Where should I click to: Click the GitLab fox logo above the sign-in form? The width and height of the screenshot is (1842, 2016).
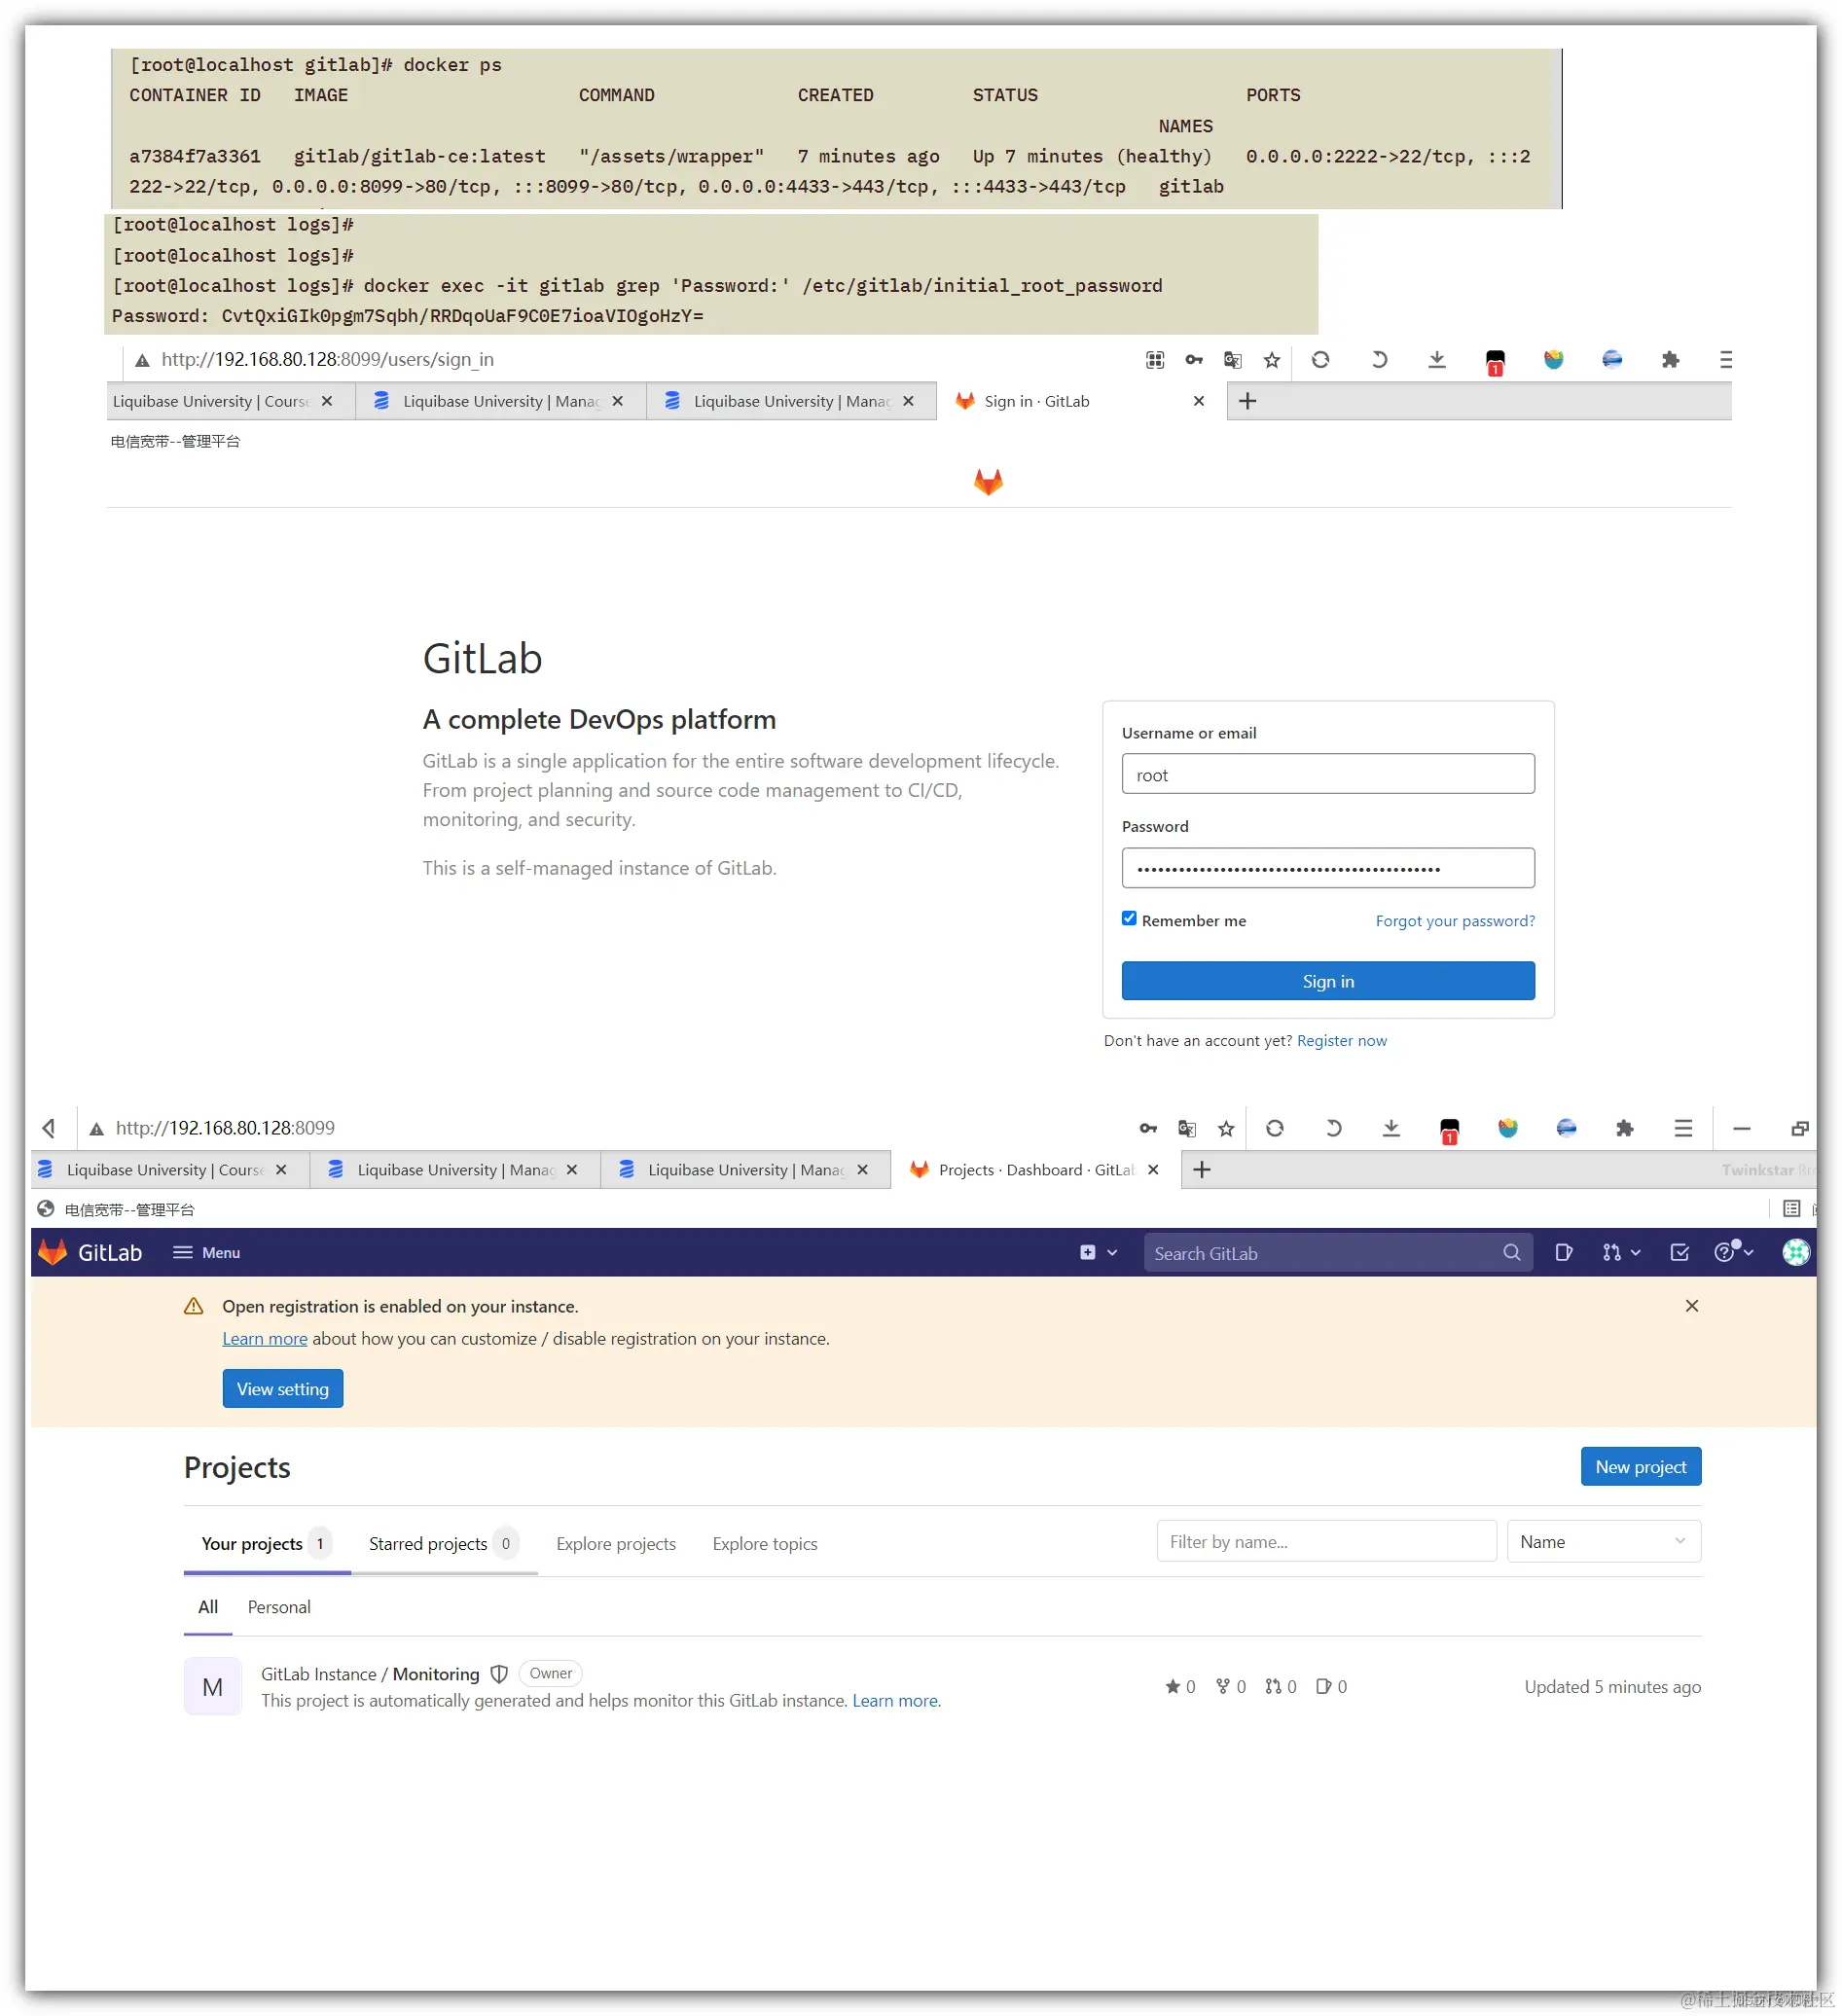(x=988, y=482)
